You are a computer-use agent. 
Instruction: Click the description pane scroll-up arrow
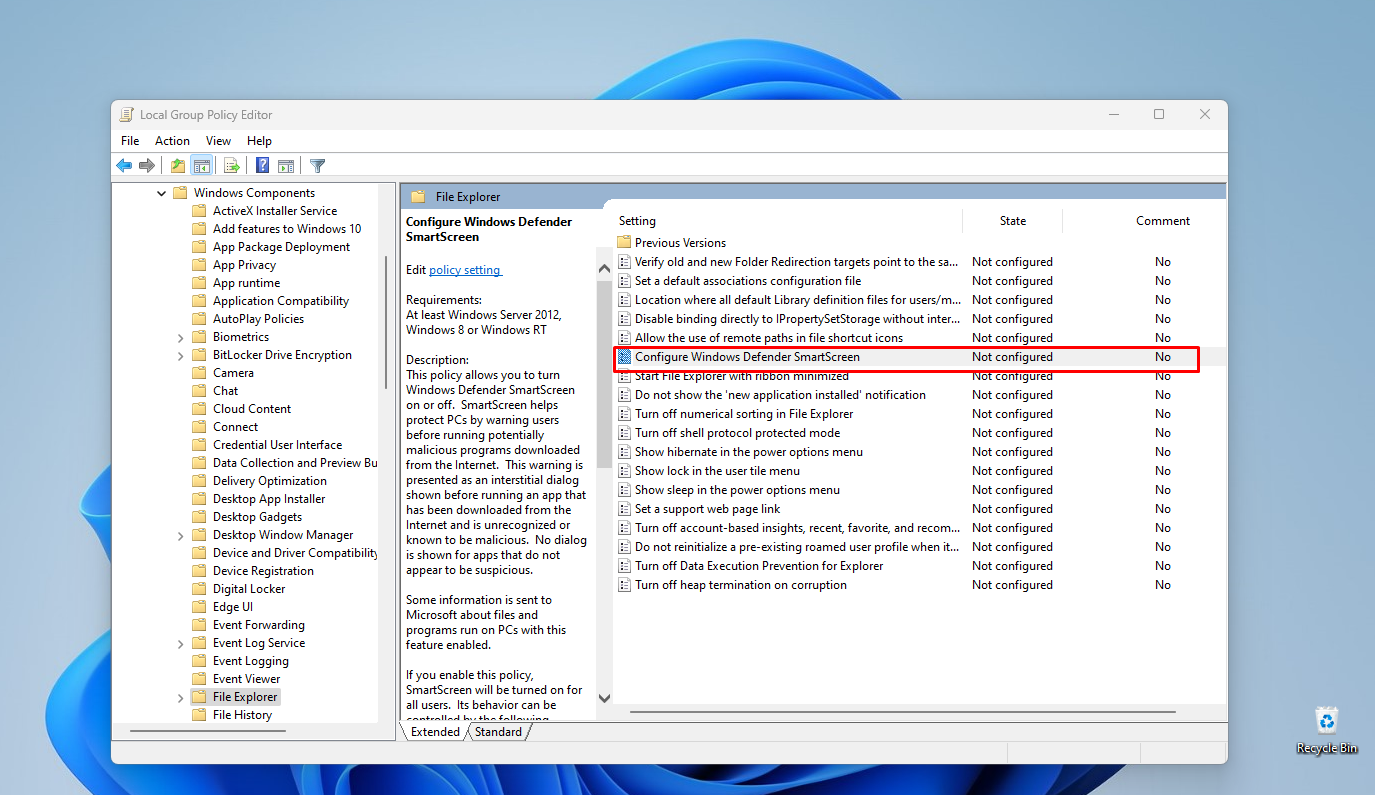[x=604, y=269]
